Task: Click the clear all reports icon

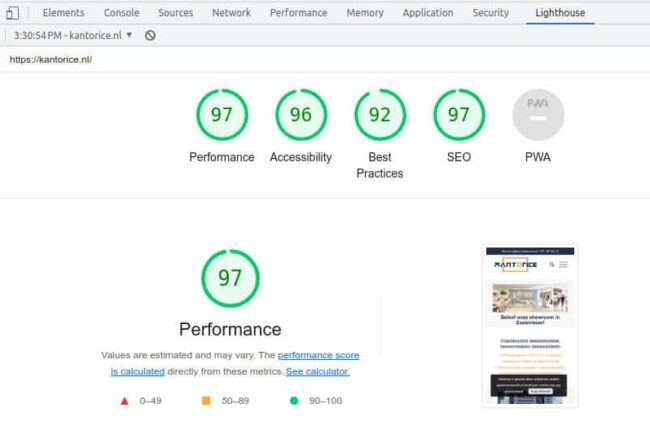Action: click(150, 36)
